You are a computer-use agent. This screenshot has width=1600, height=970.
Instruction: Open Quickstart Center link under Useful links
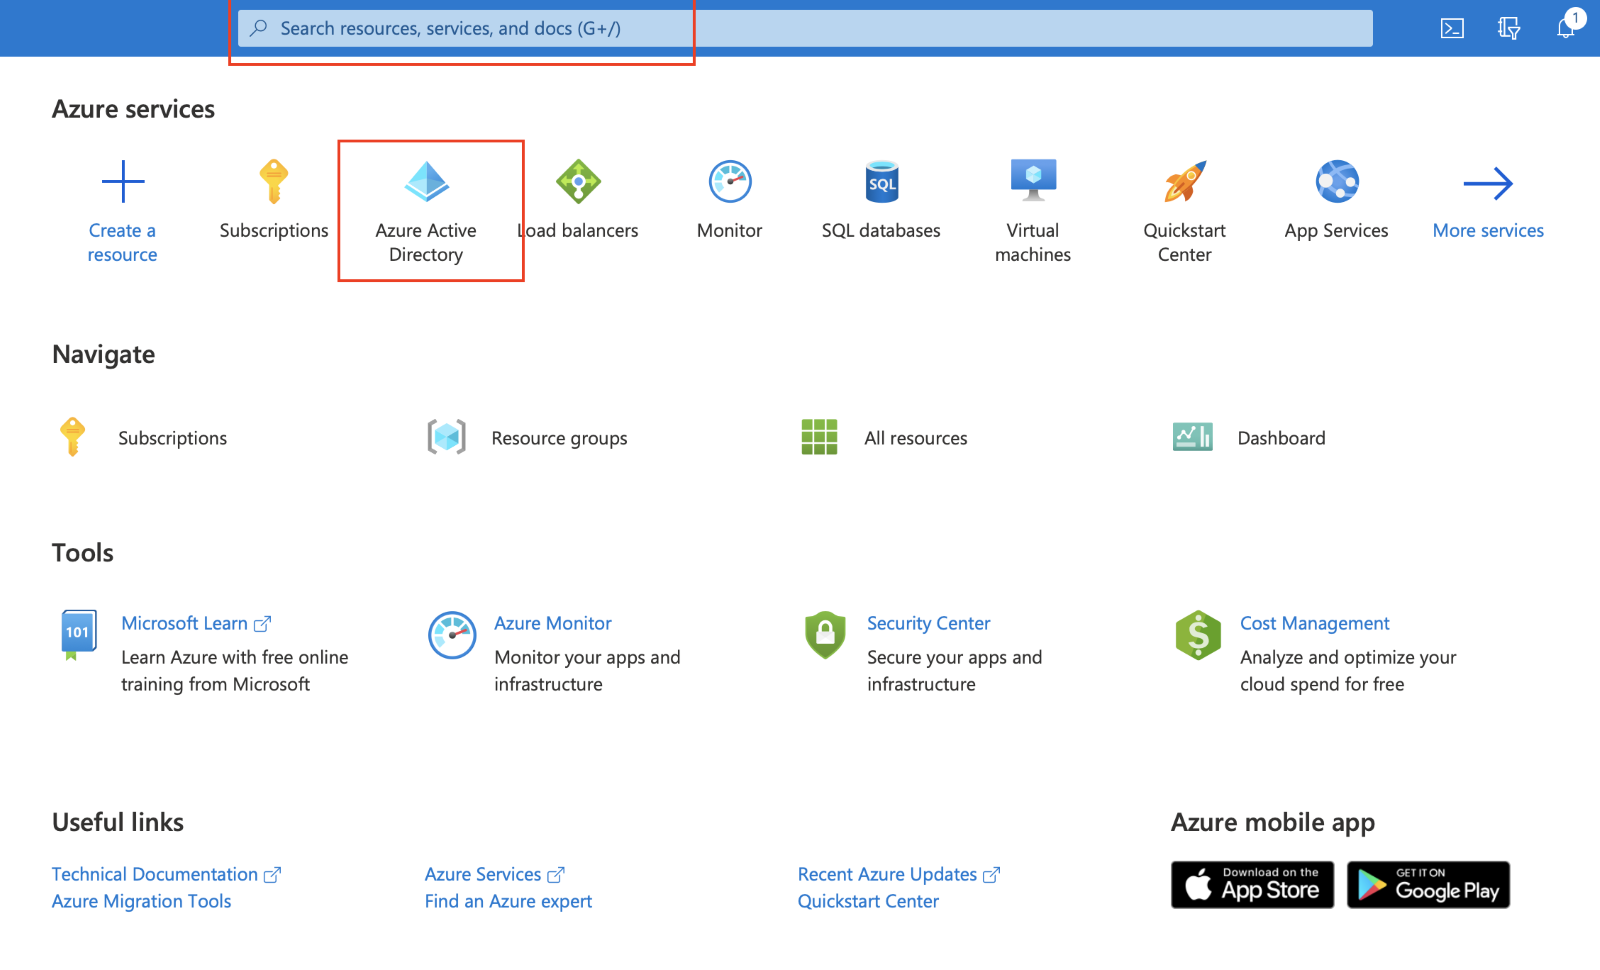868,901
